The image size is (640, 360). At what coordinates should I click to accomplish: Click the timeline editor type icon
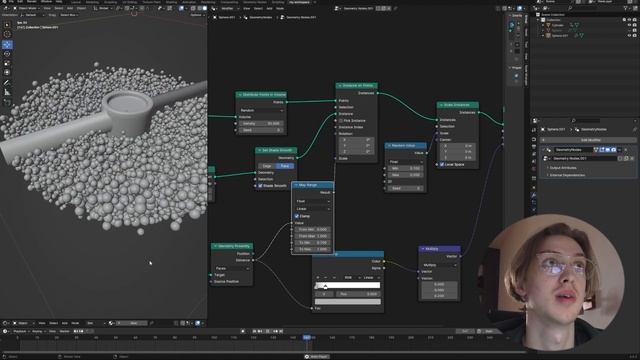pos(6,331)
